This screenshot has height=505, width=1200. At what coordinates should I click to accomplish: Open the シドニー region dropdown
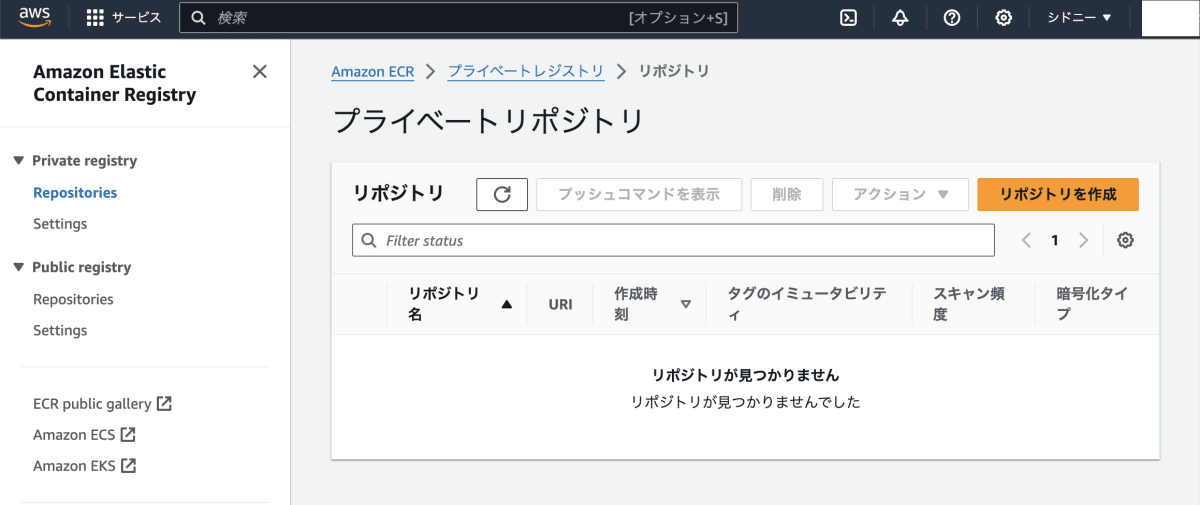(x=1079, y=18)
